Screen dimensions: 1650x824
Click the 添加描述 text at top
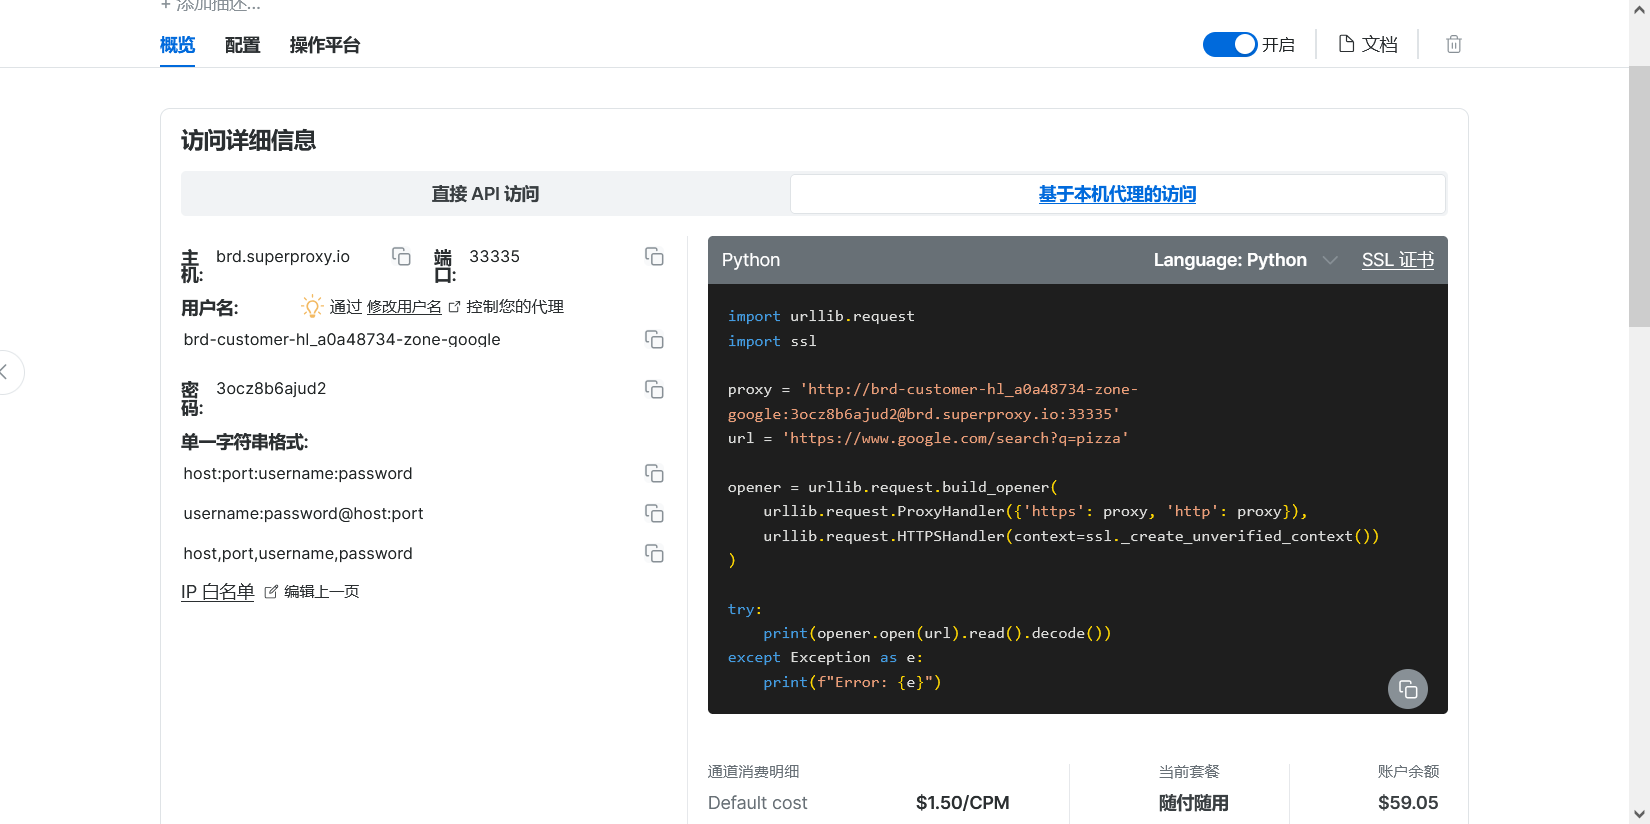[211, 5]
